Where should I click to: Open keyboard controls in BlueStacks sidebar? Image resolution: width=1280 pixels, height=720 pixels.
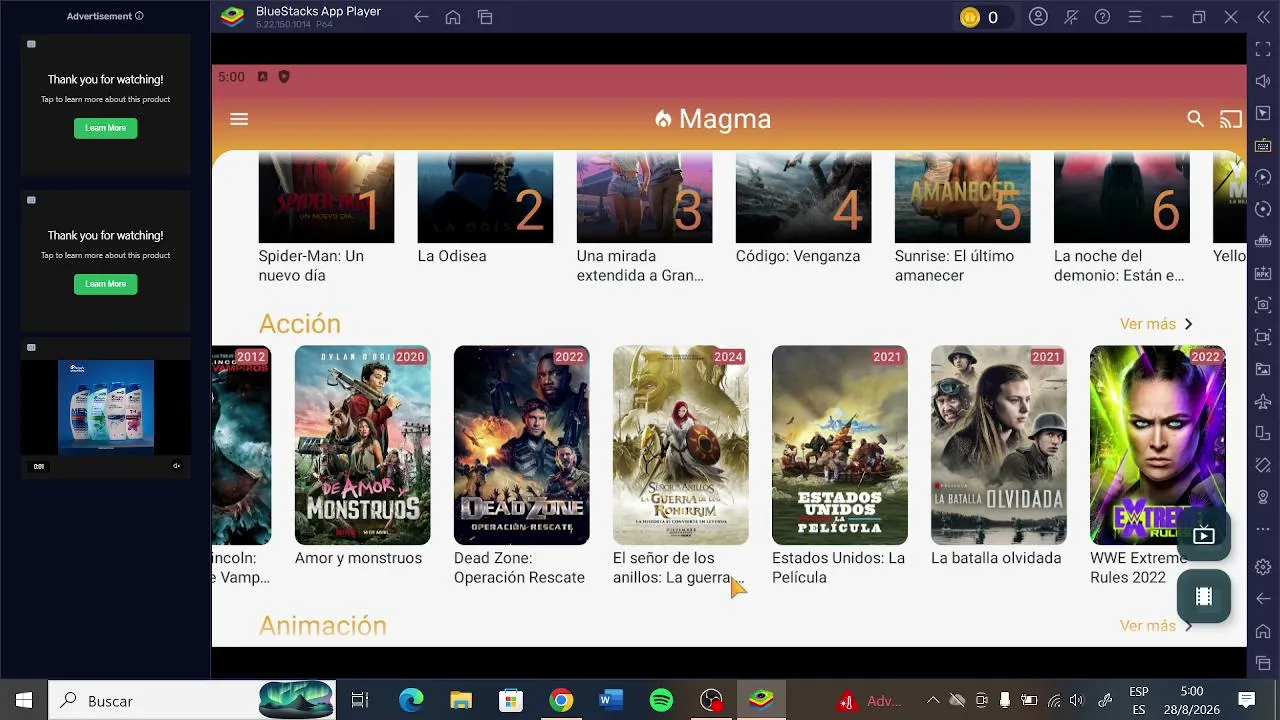(1263, 146)
